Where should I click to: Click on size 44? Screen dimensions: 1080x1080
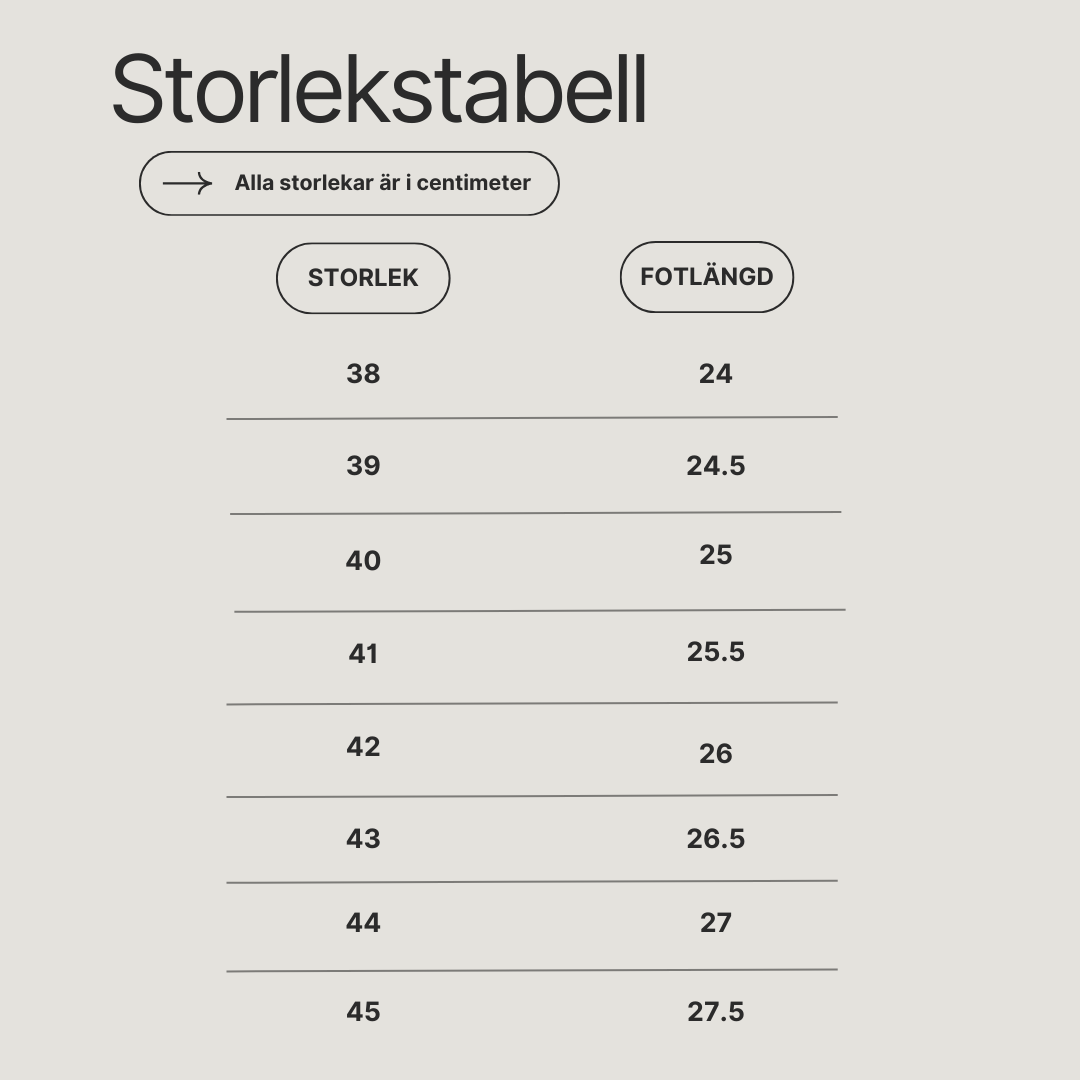(x=363, y=923)
